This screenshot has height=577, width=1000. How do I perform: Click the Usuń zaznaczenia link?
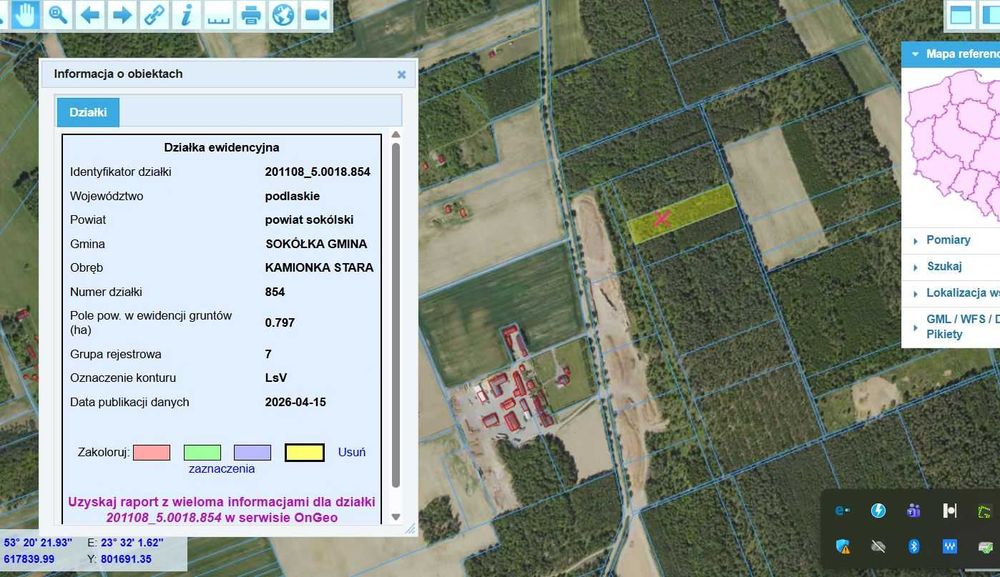(351, 452)
